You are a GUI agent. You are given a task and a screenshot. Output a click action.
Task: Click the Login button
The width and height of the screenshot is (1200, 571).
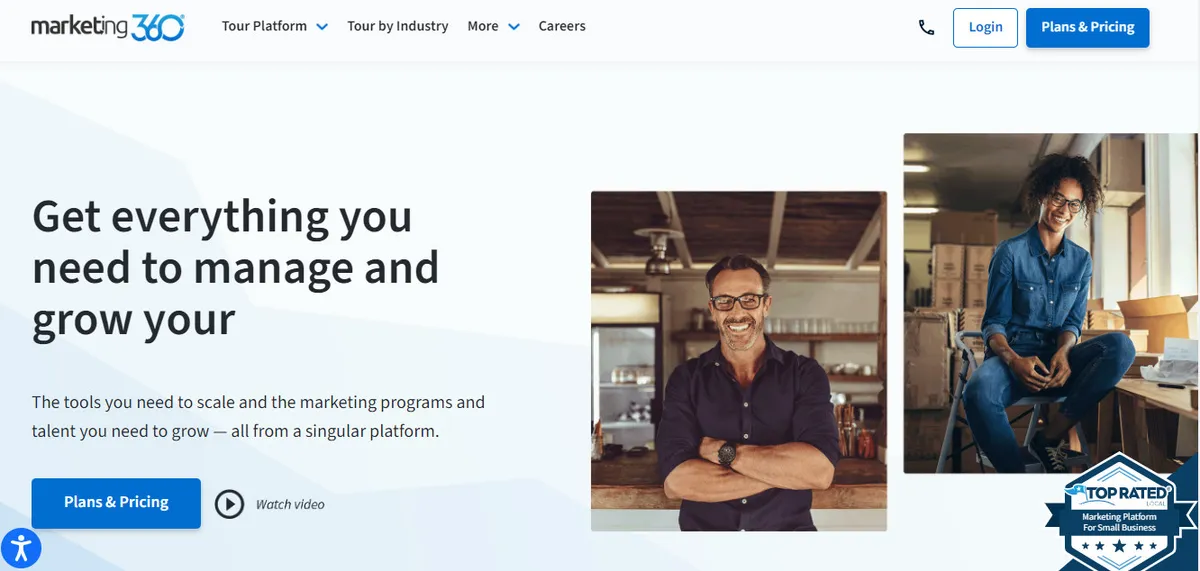pyautogui.click(x=985, y=27)
